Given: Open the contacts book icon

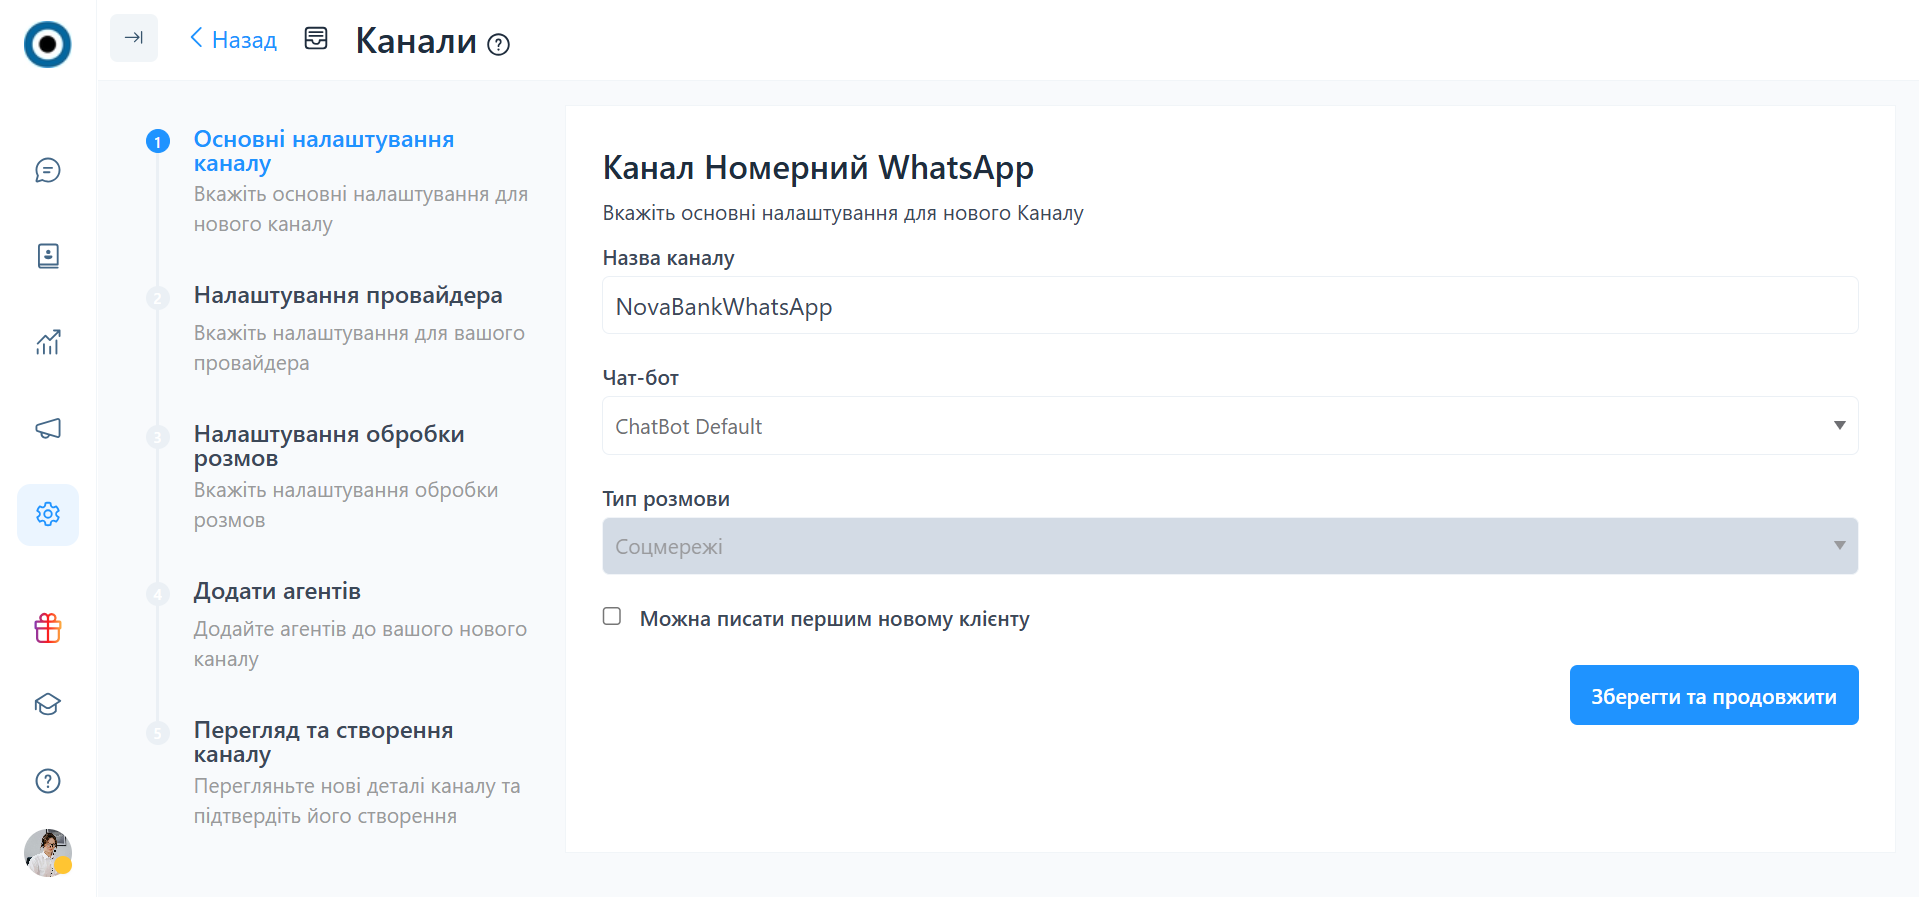Looking at the screenshot, I should click(48, 256).
